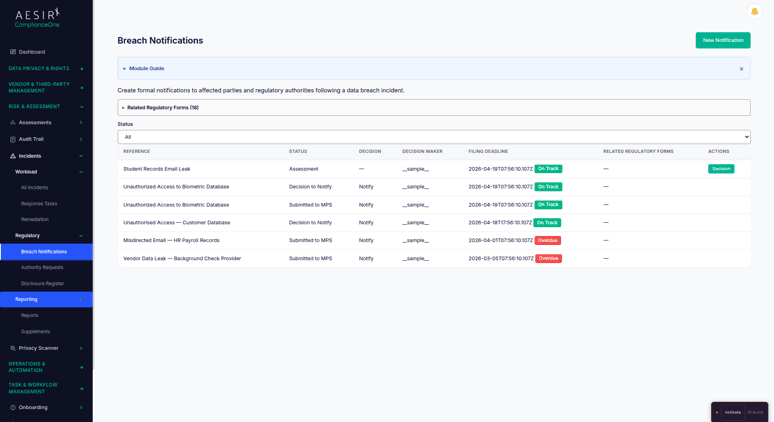Open the notifications bell icon
774x422 pixels.
point(754,11)
